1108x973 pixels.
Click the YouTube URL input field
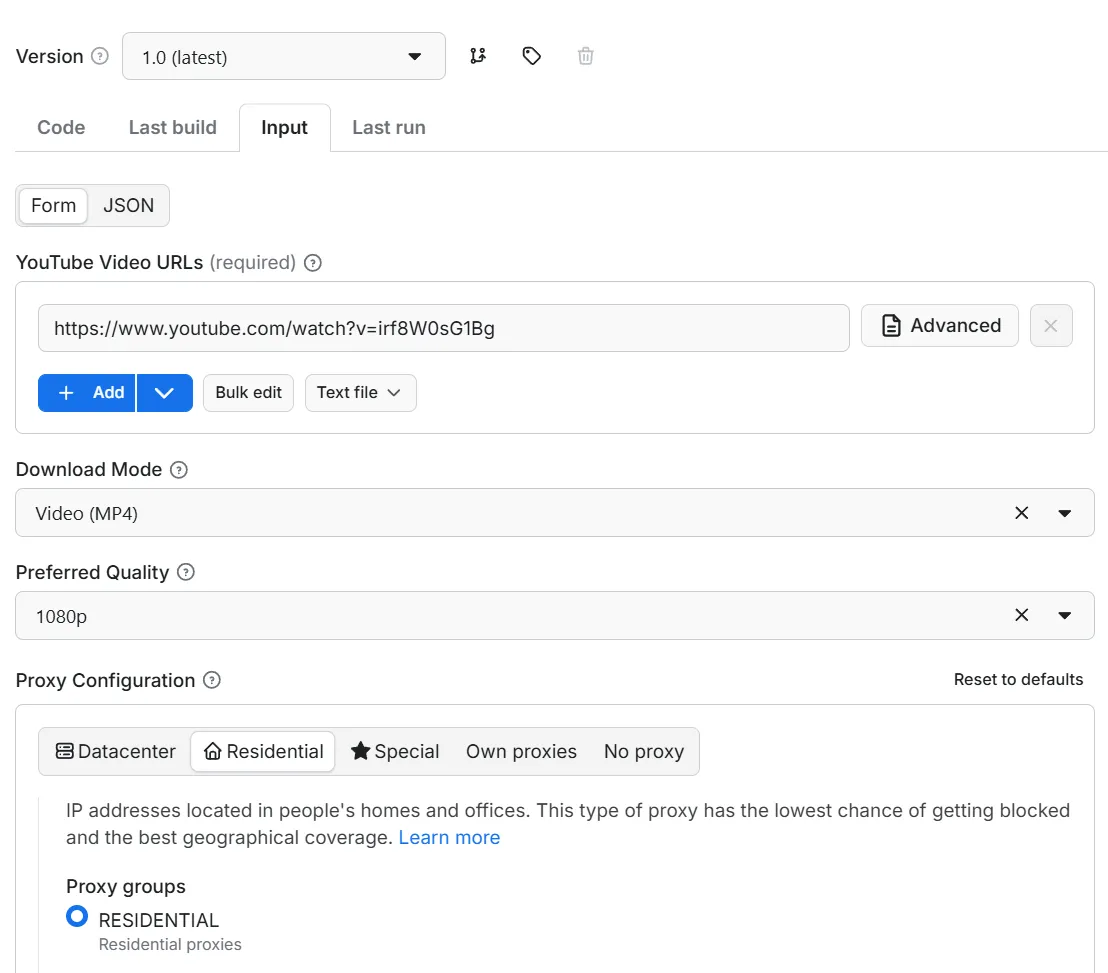(x=443, y=328)
